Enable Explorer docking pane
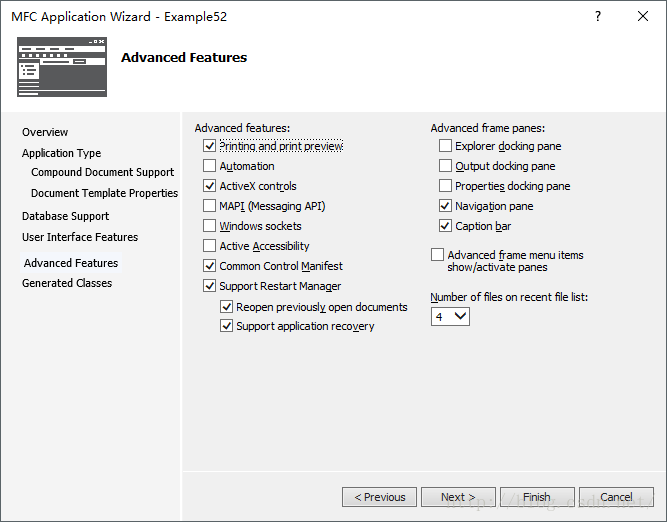 445,146
